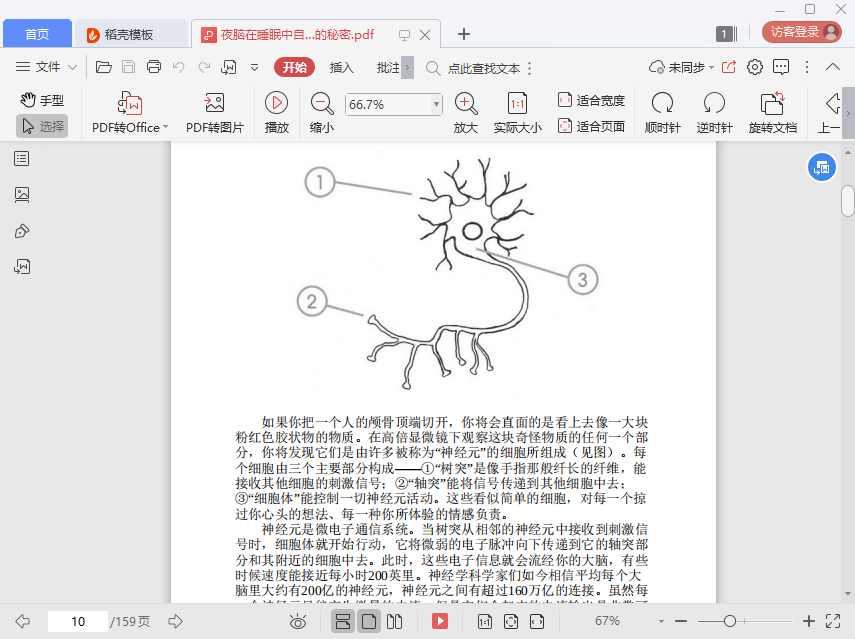
Task: Expand the 文件 dropdown arrow
Action: click(x=73, y=68)
